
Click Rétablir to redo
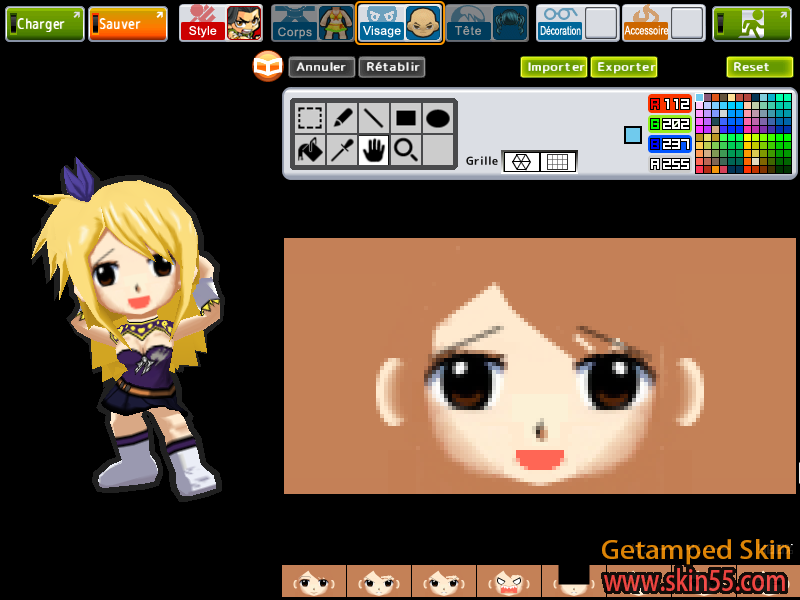pos(392,67)
